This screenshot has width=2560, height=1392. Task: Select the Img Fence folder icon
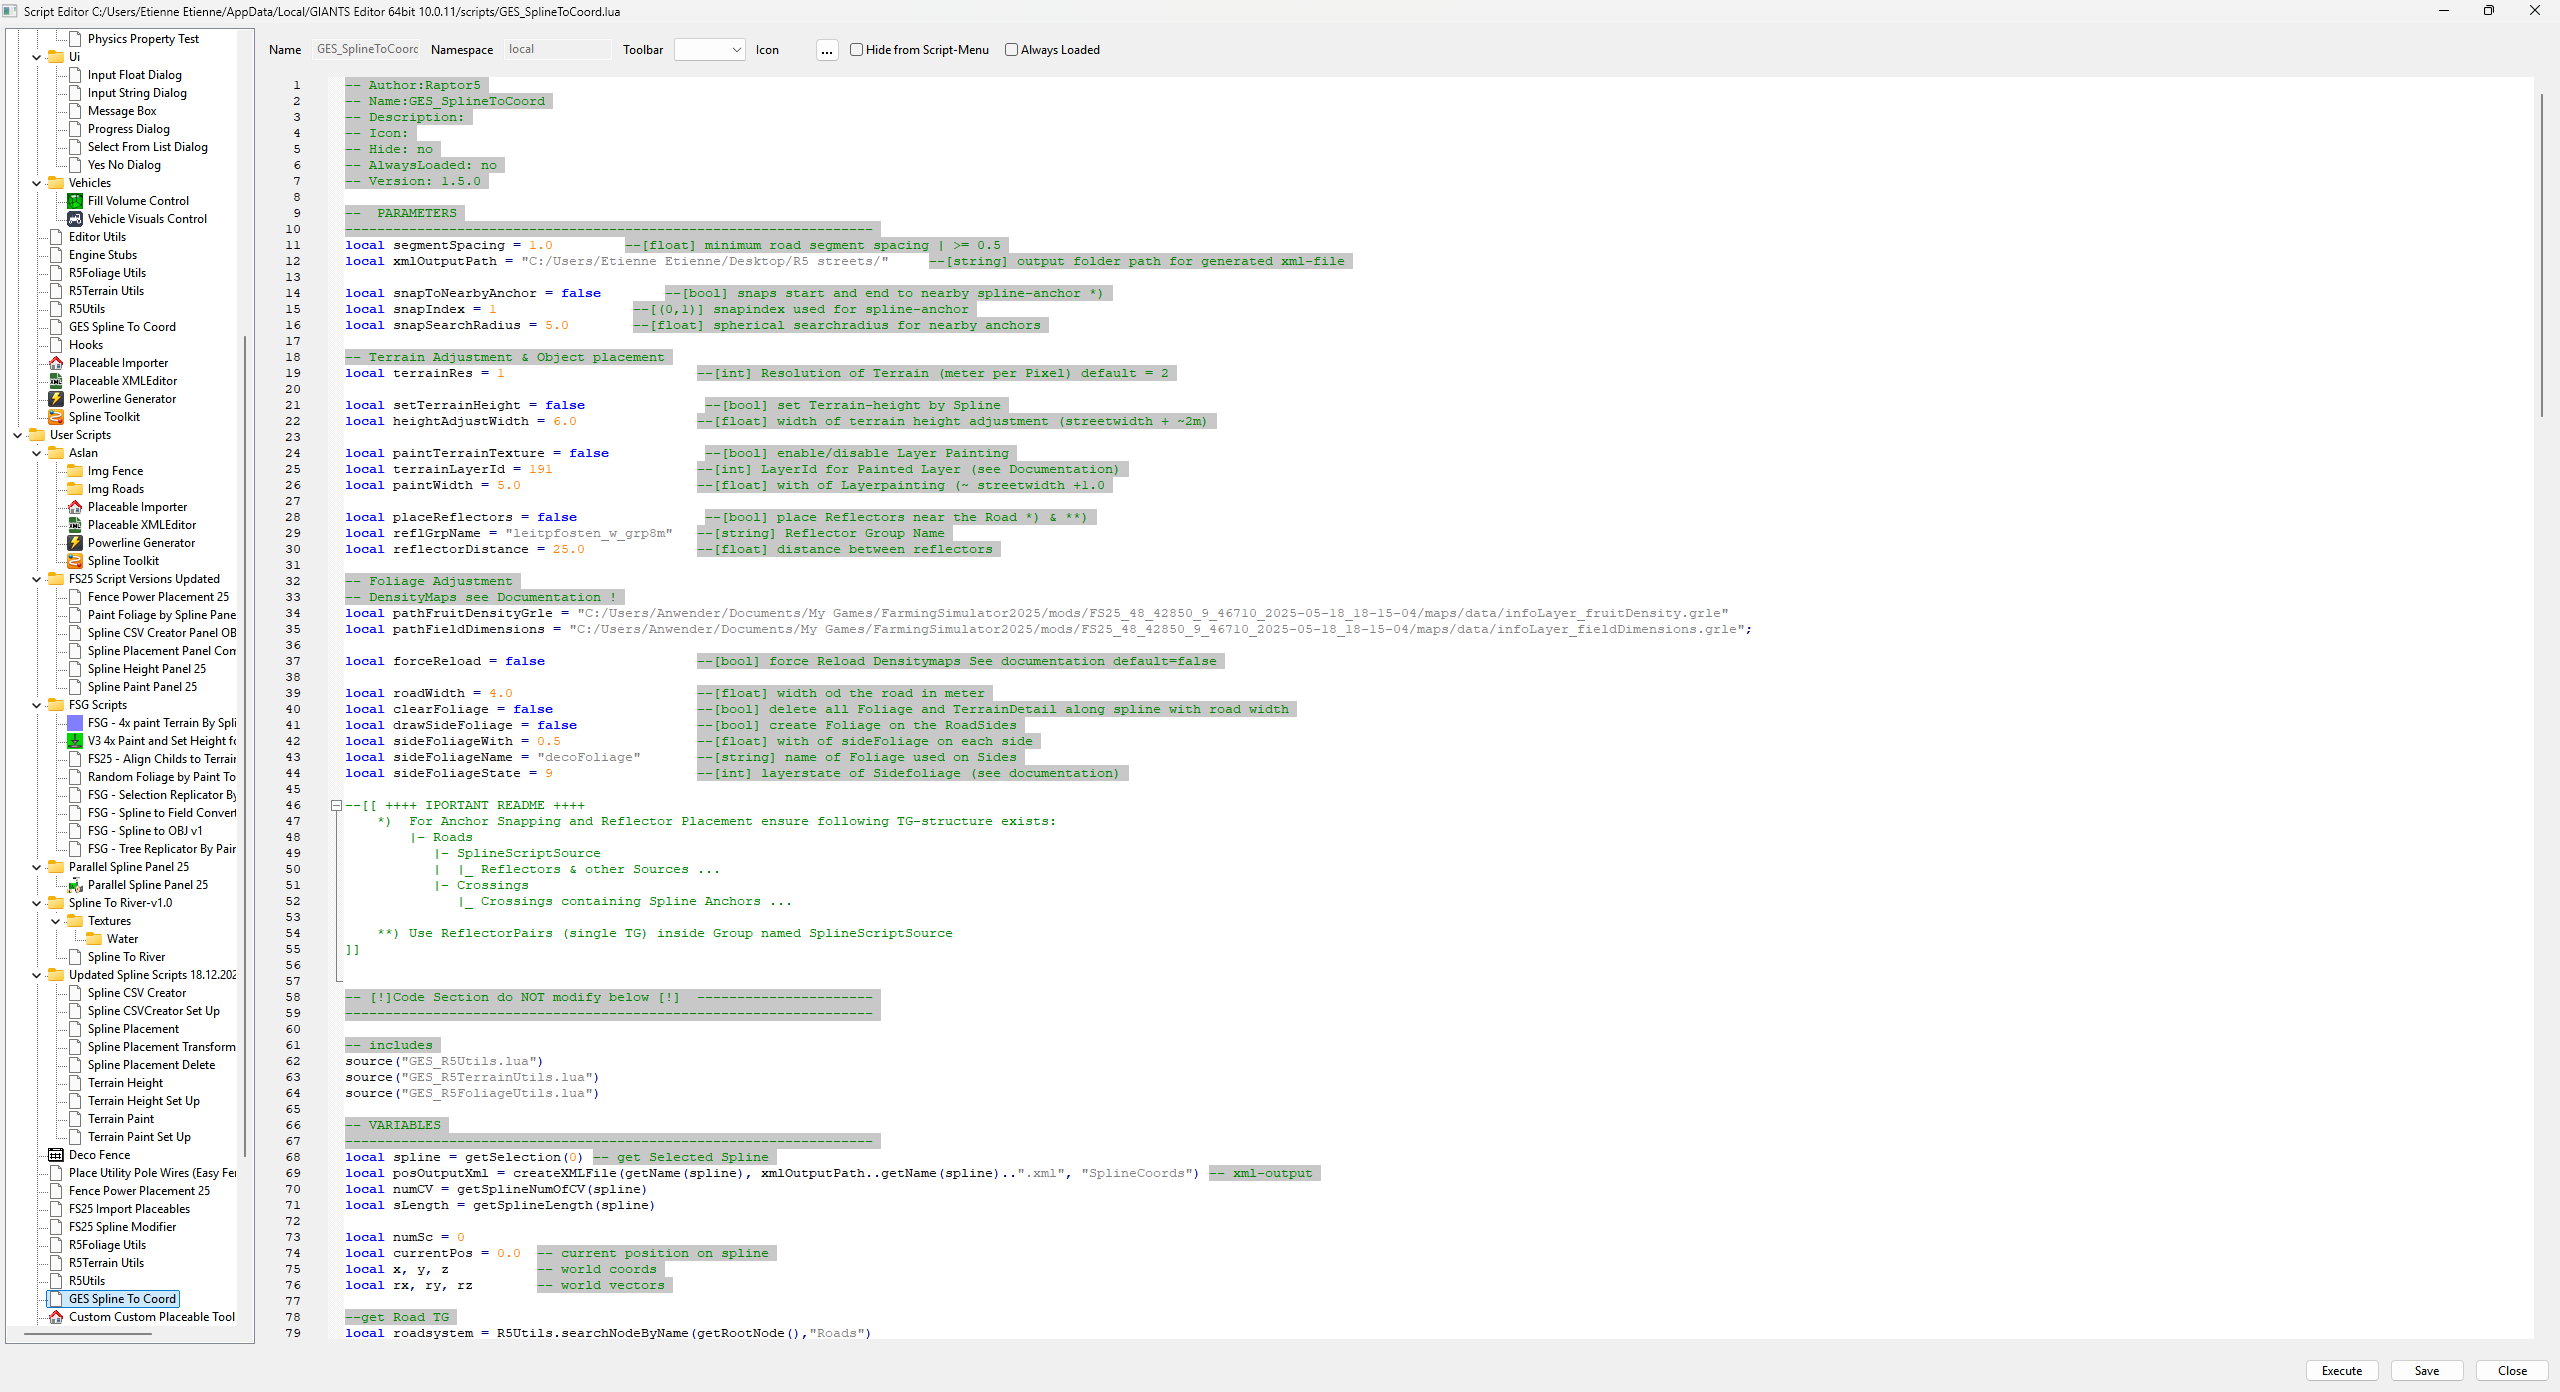pyautogui.click(x=75, y=471)
